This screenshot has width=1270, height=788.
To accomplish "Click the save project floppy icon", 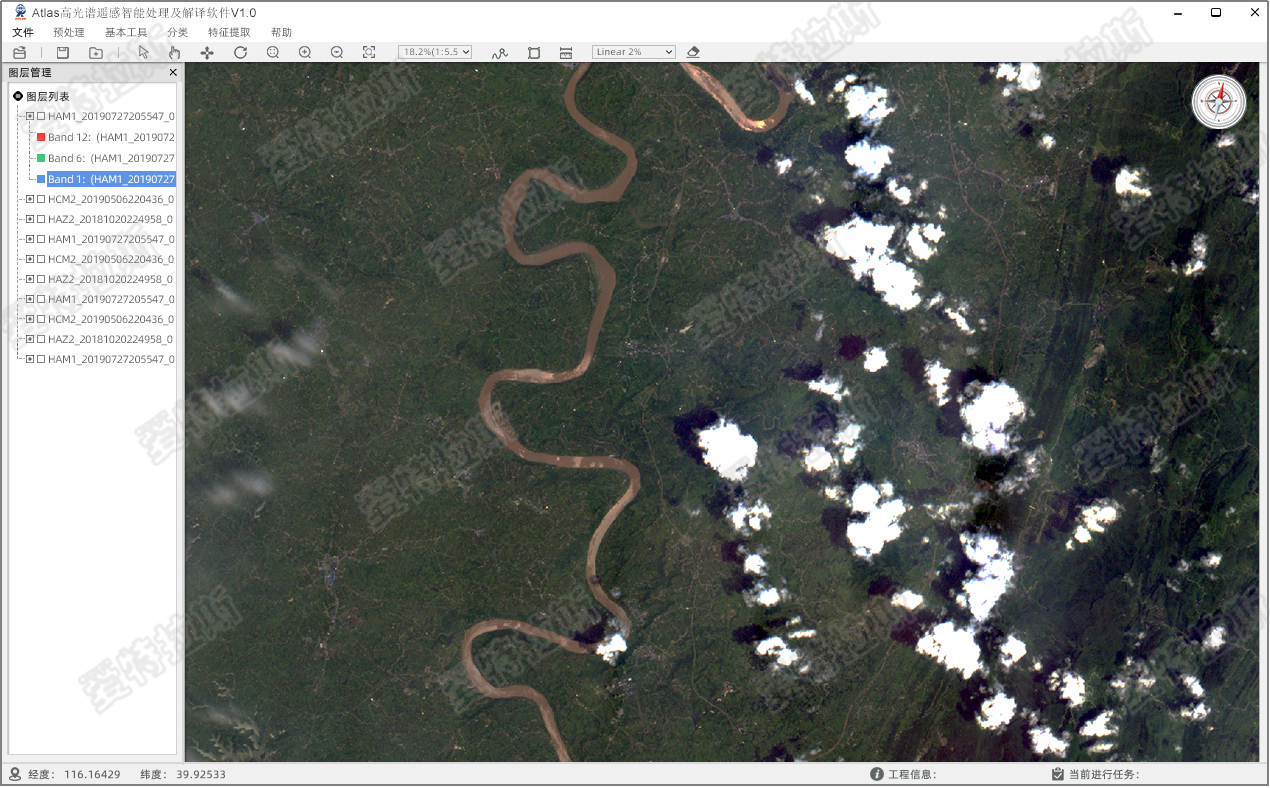I will (x=63, y=52).
